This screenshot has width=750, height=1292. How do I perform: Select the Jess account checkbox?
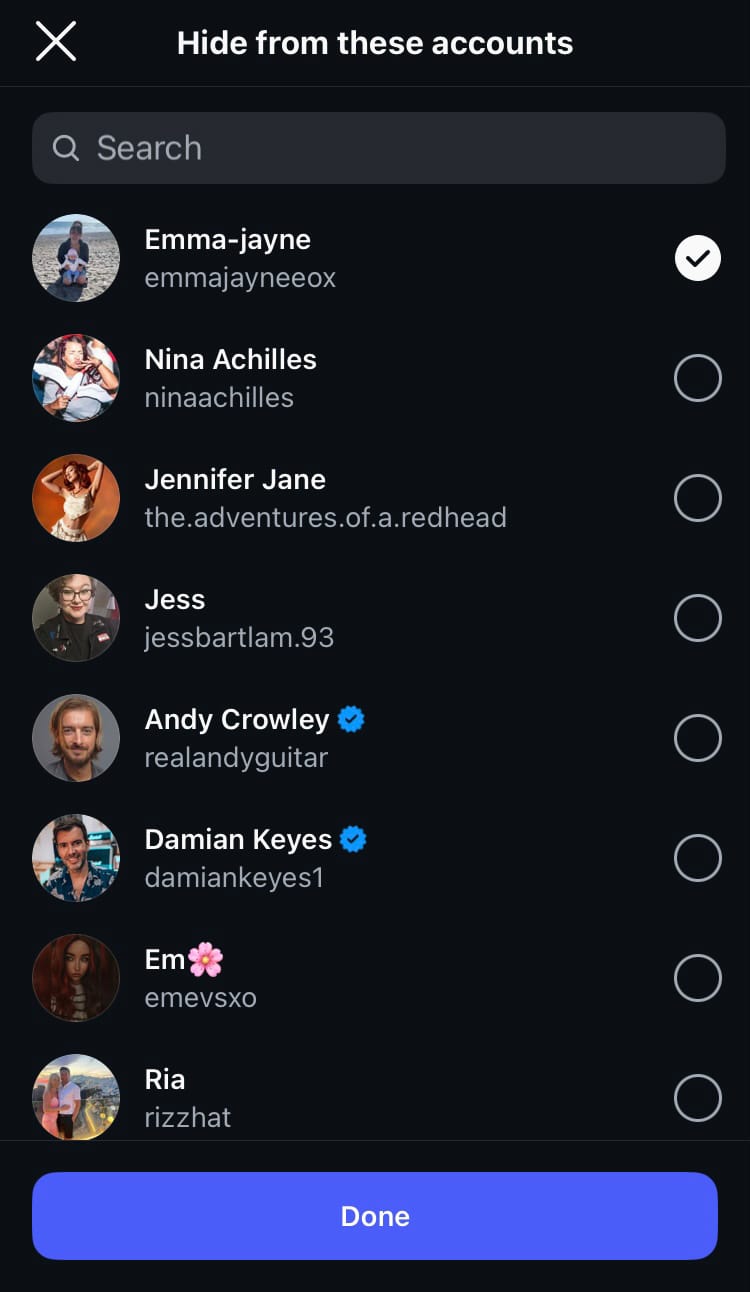click(x=697, y=618)
